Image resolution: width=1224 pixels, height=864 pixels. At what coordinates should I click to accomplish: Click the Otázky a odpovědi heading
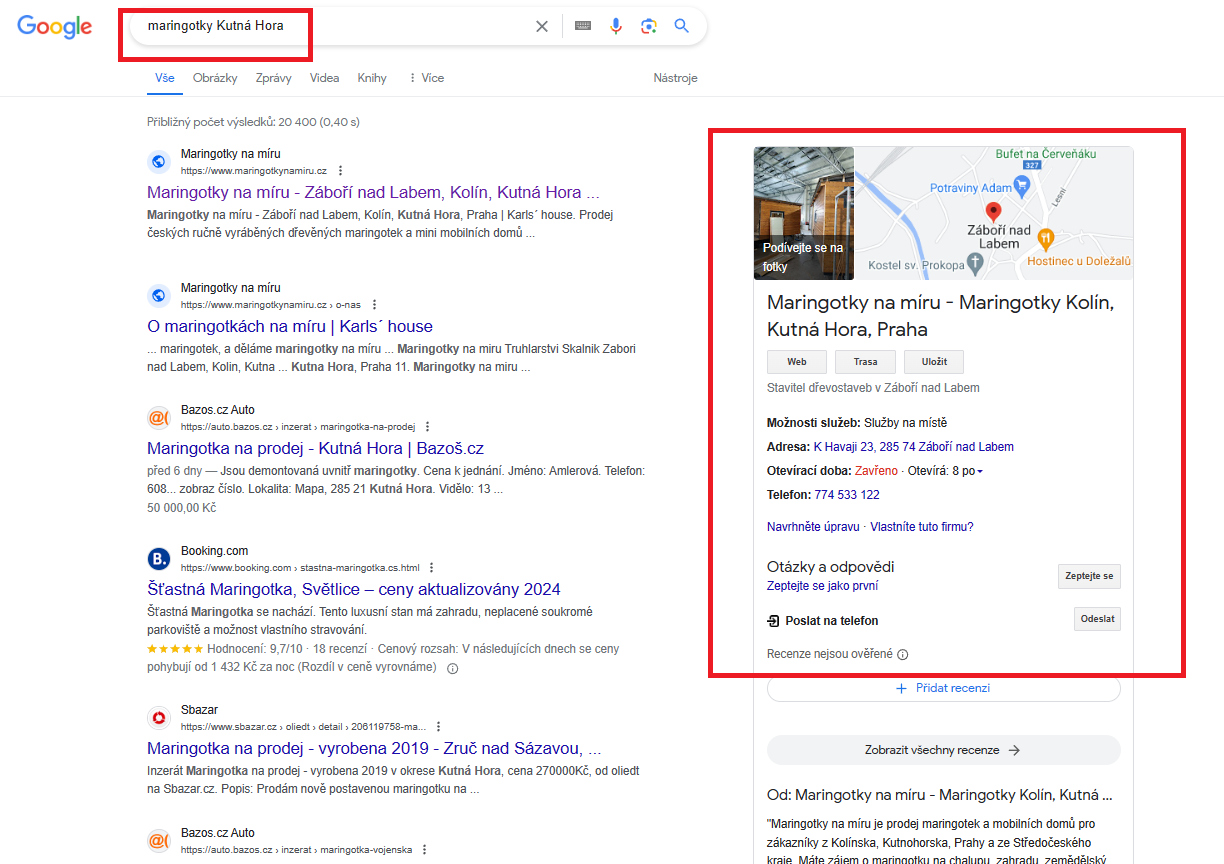830,567
